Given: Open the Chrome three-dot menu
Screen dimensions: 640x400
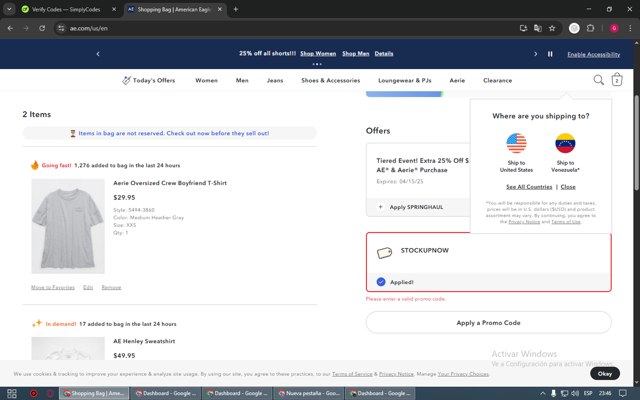Looking at the screenshot, I should [630, 28].
